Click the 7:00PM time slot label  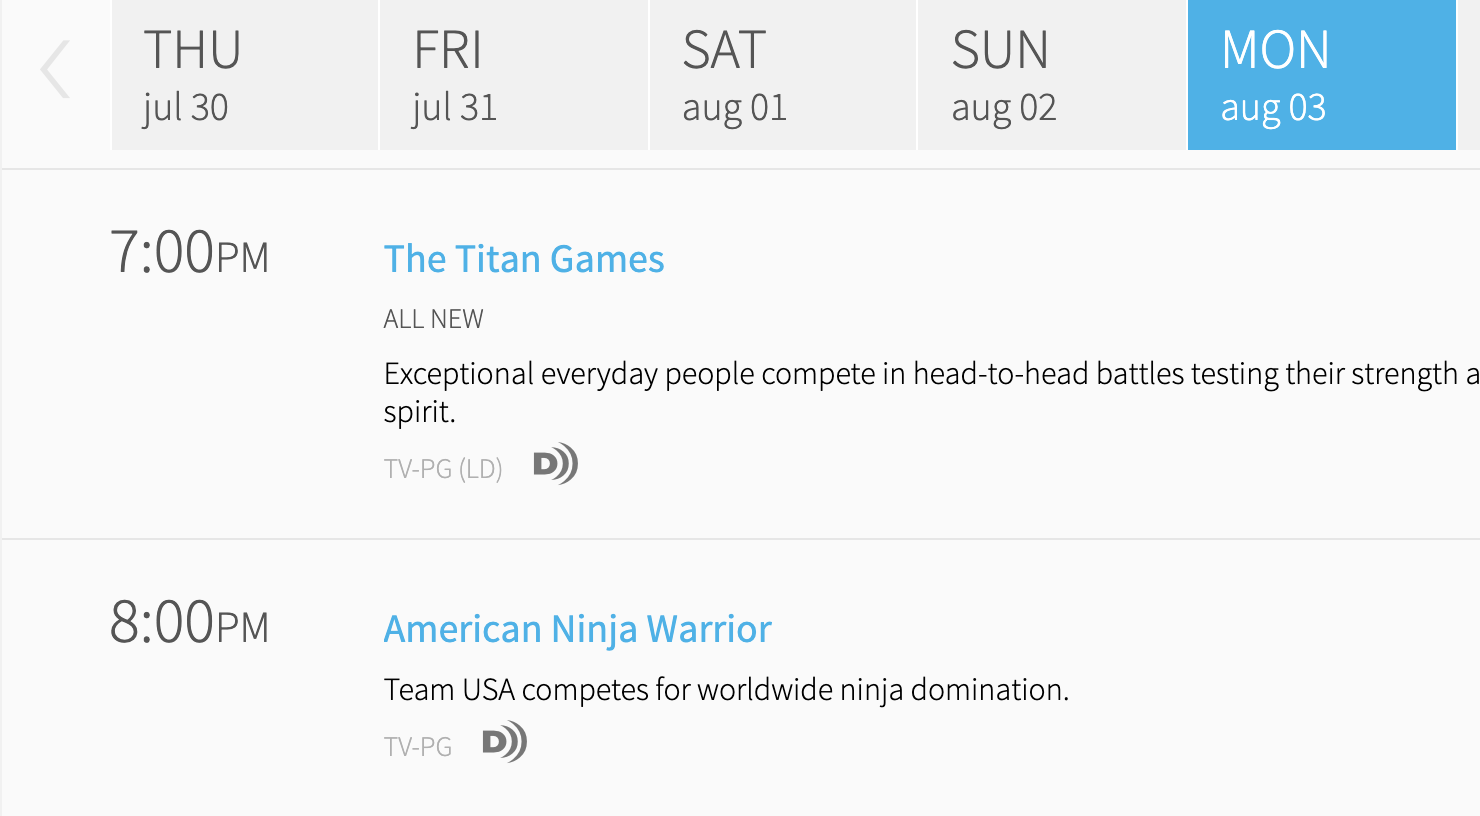[x=189, y=252]
